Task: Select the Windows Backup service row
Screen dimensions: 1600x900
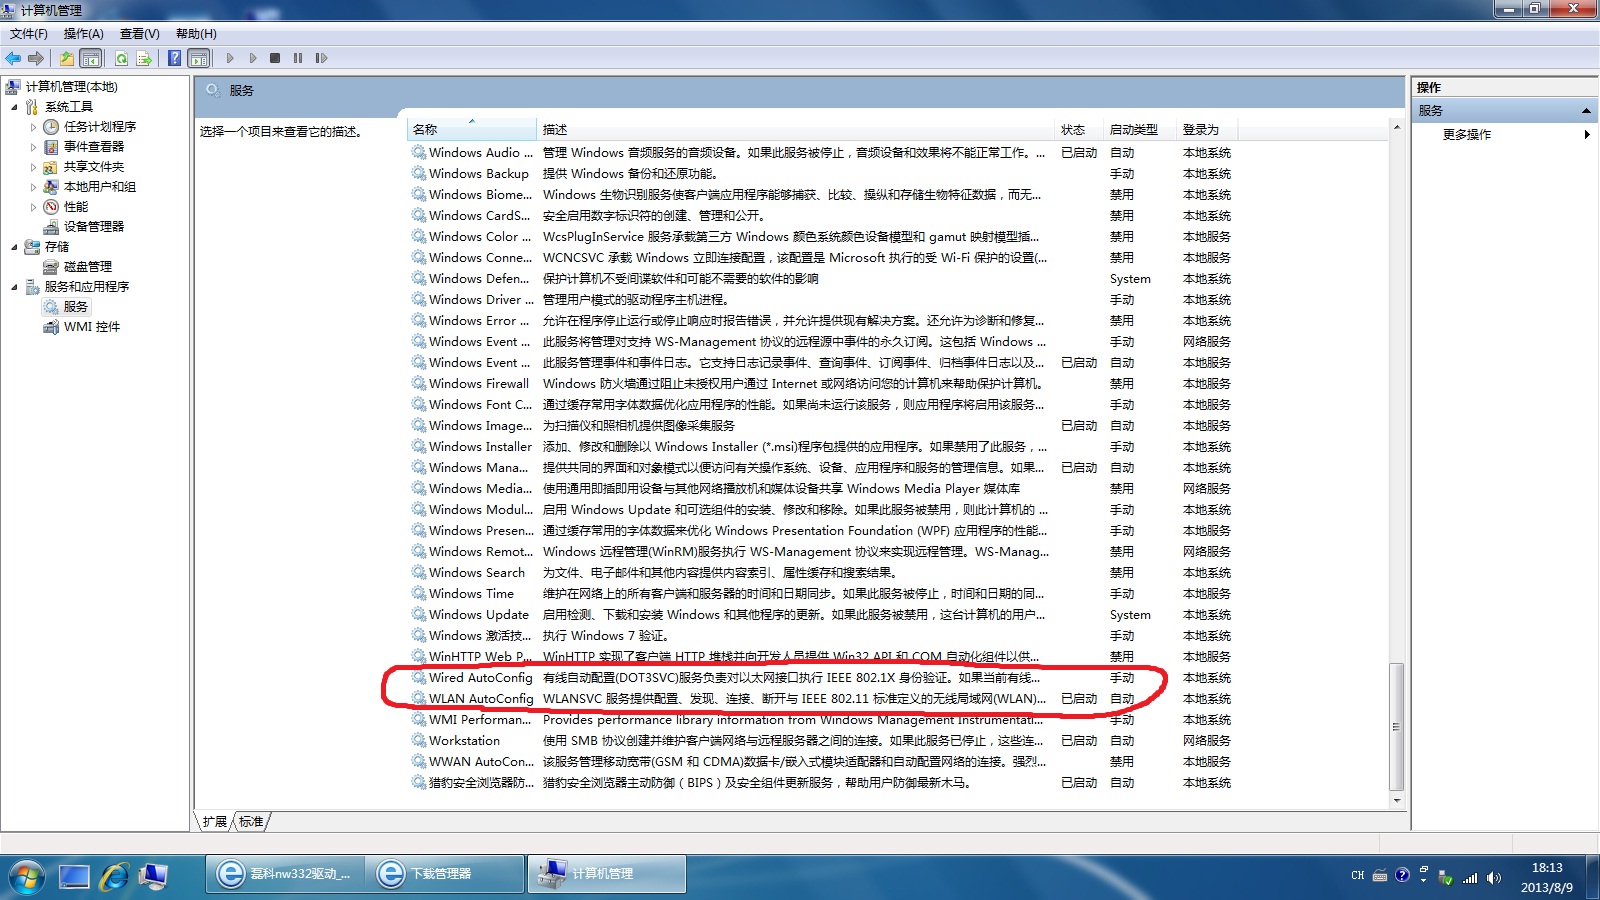Action: tap(822, 174)
